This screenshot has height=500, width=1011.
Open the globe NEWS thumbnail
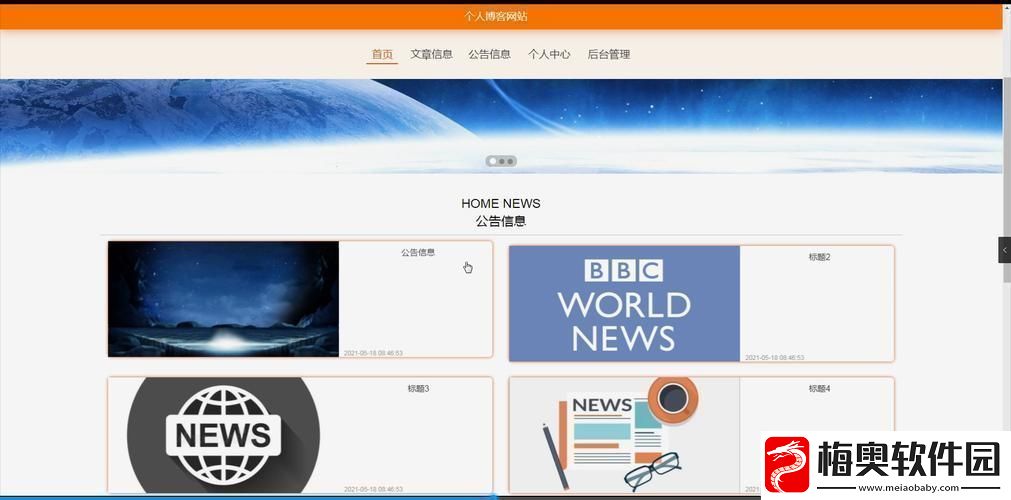tap(223, 435)
